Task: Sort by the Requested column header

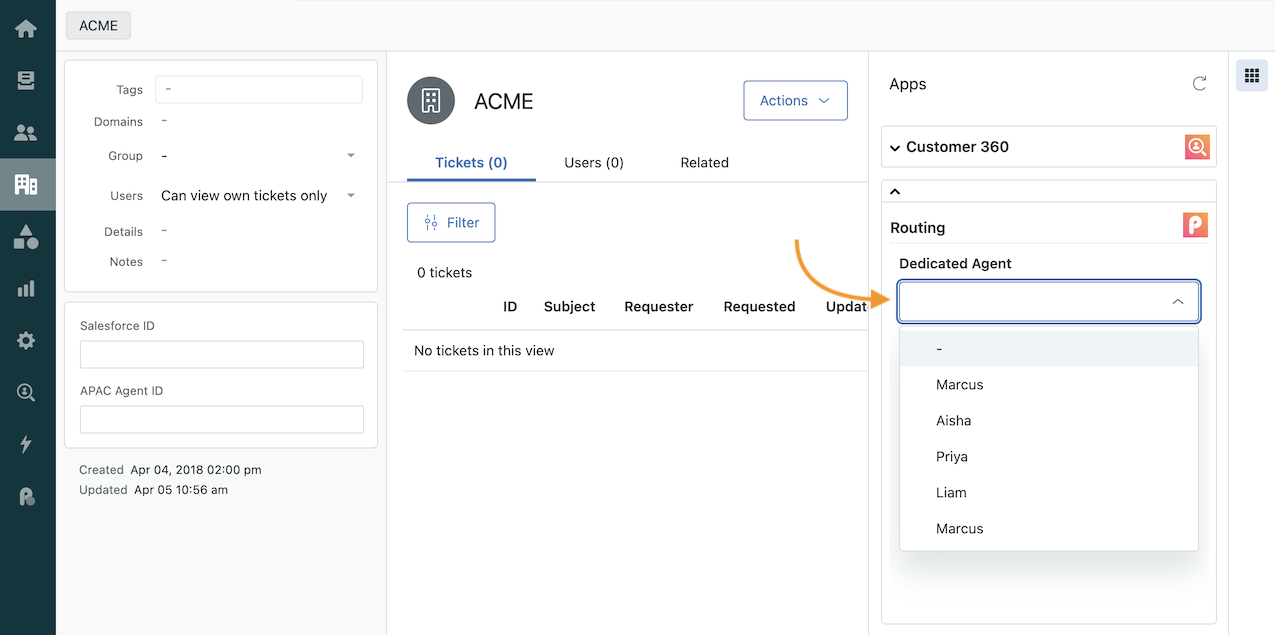Action: [760, 307]
